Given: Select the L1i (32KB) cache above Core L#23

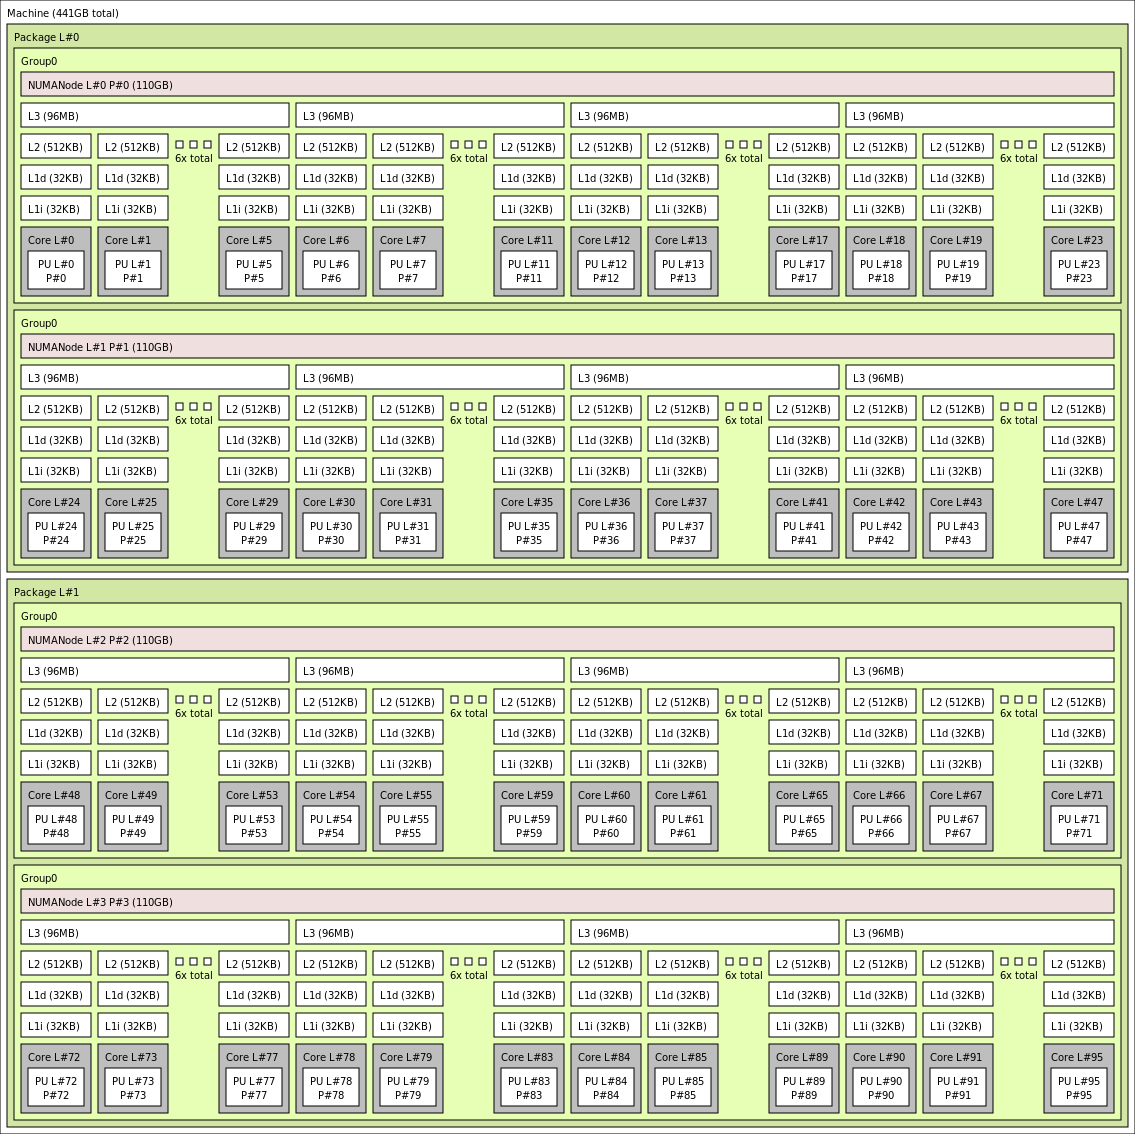Looking at the screenshot, I should point(1078,208).
